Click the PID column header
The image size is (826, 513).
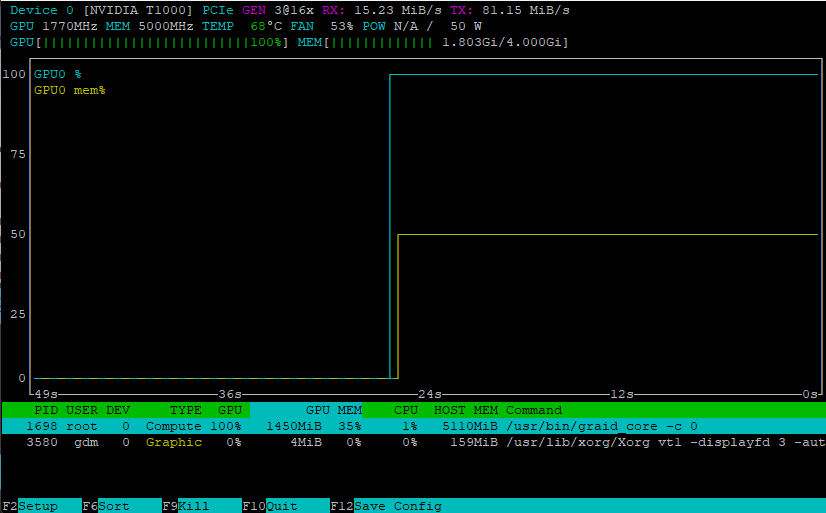click(x=46, y=410)
